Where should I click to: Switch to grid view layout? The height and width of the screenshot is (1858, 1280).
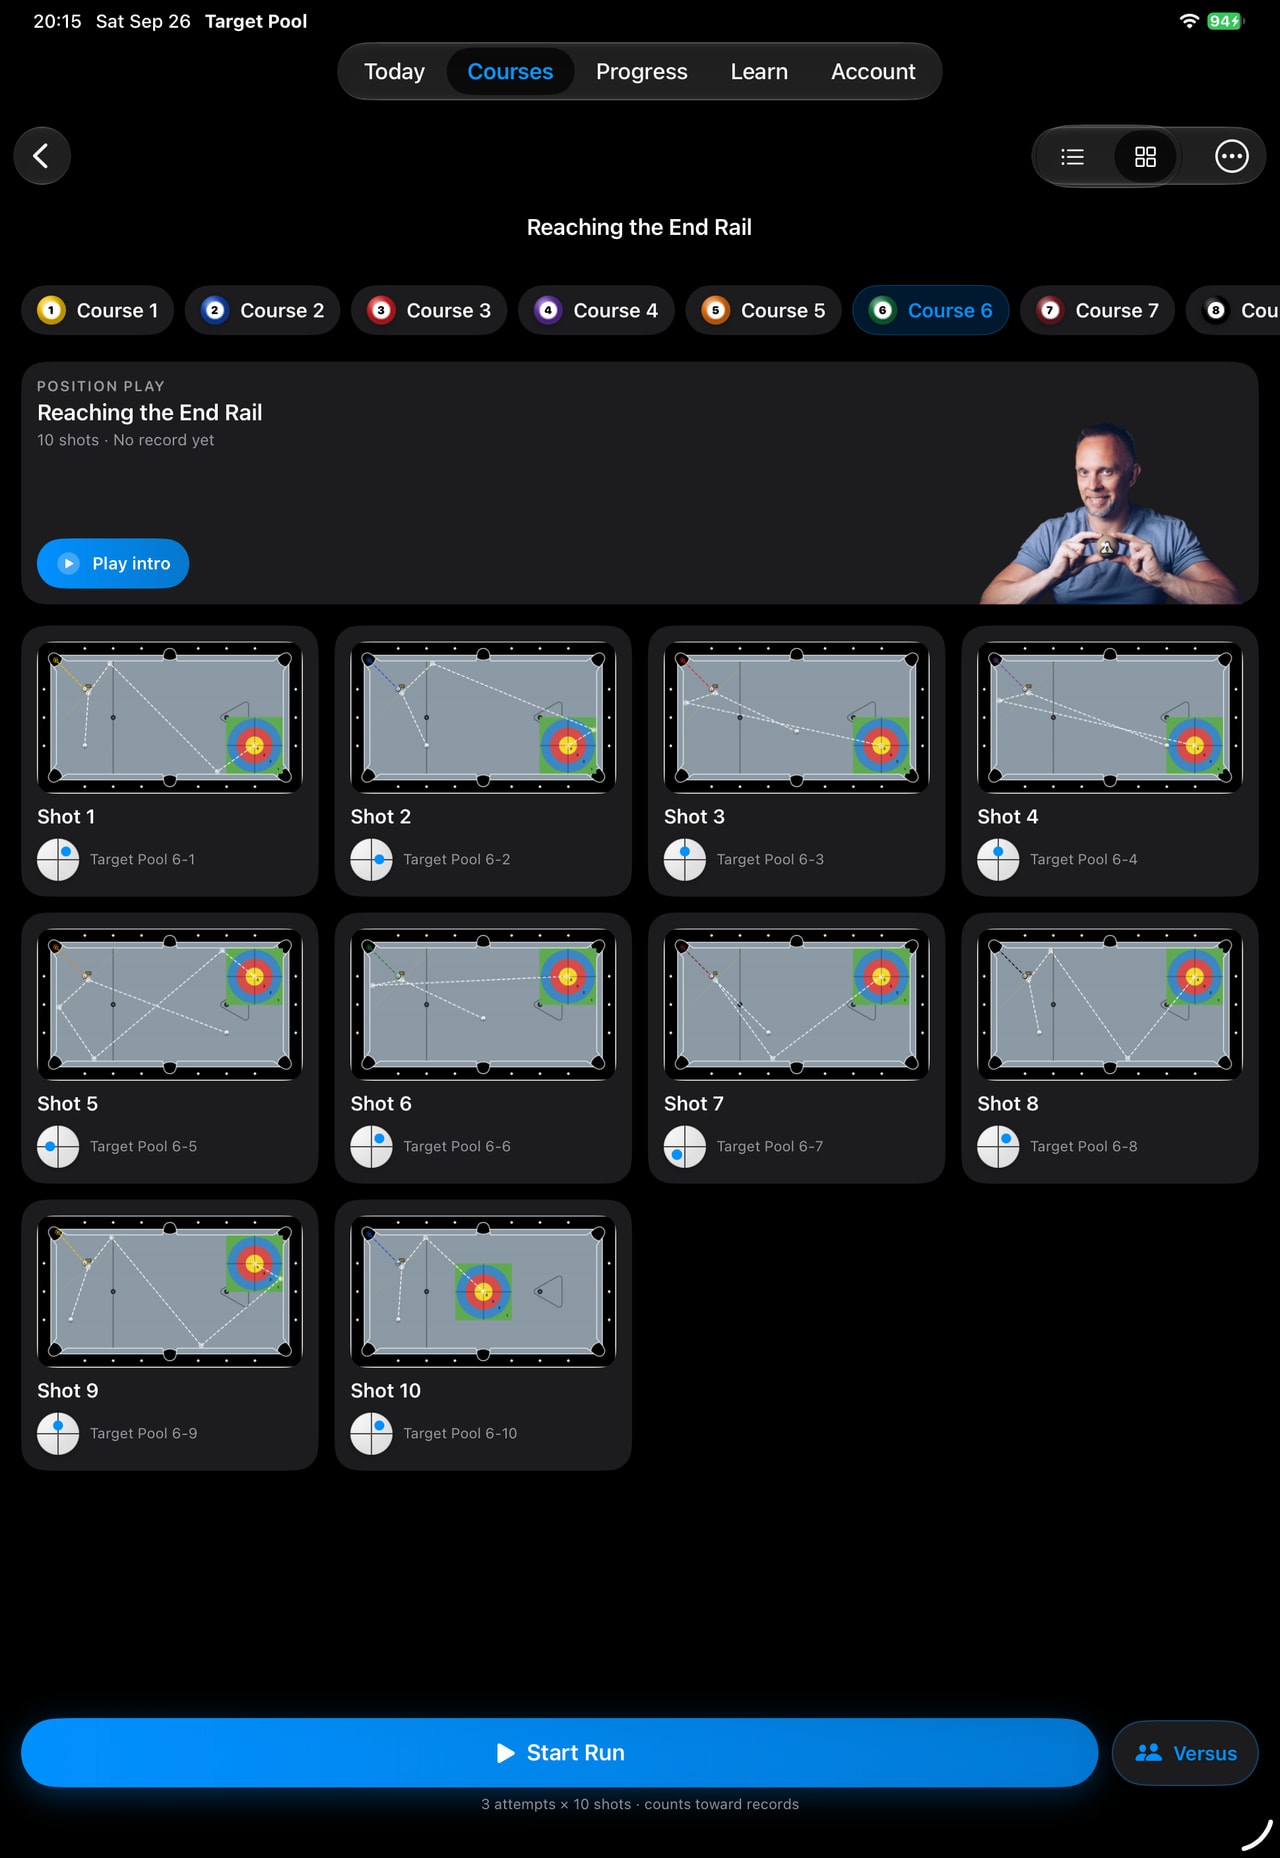coord(1145,157)
